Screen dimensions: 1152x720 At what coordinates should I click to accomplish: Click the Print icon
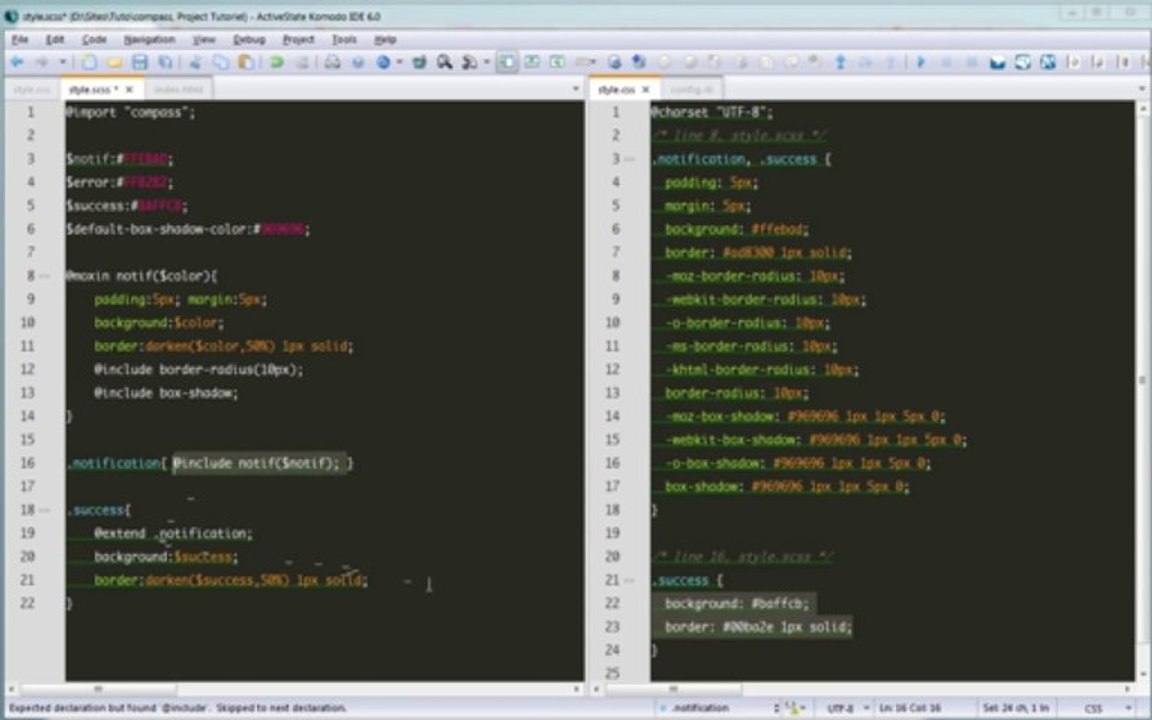[332, 62]
